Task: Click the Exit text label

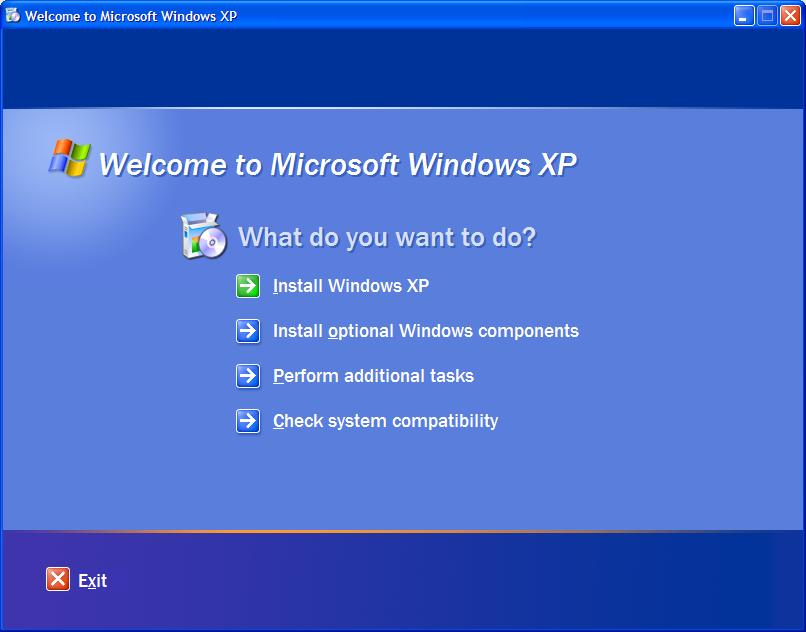Action: pos(93,580)
